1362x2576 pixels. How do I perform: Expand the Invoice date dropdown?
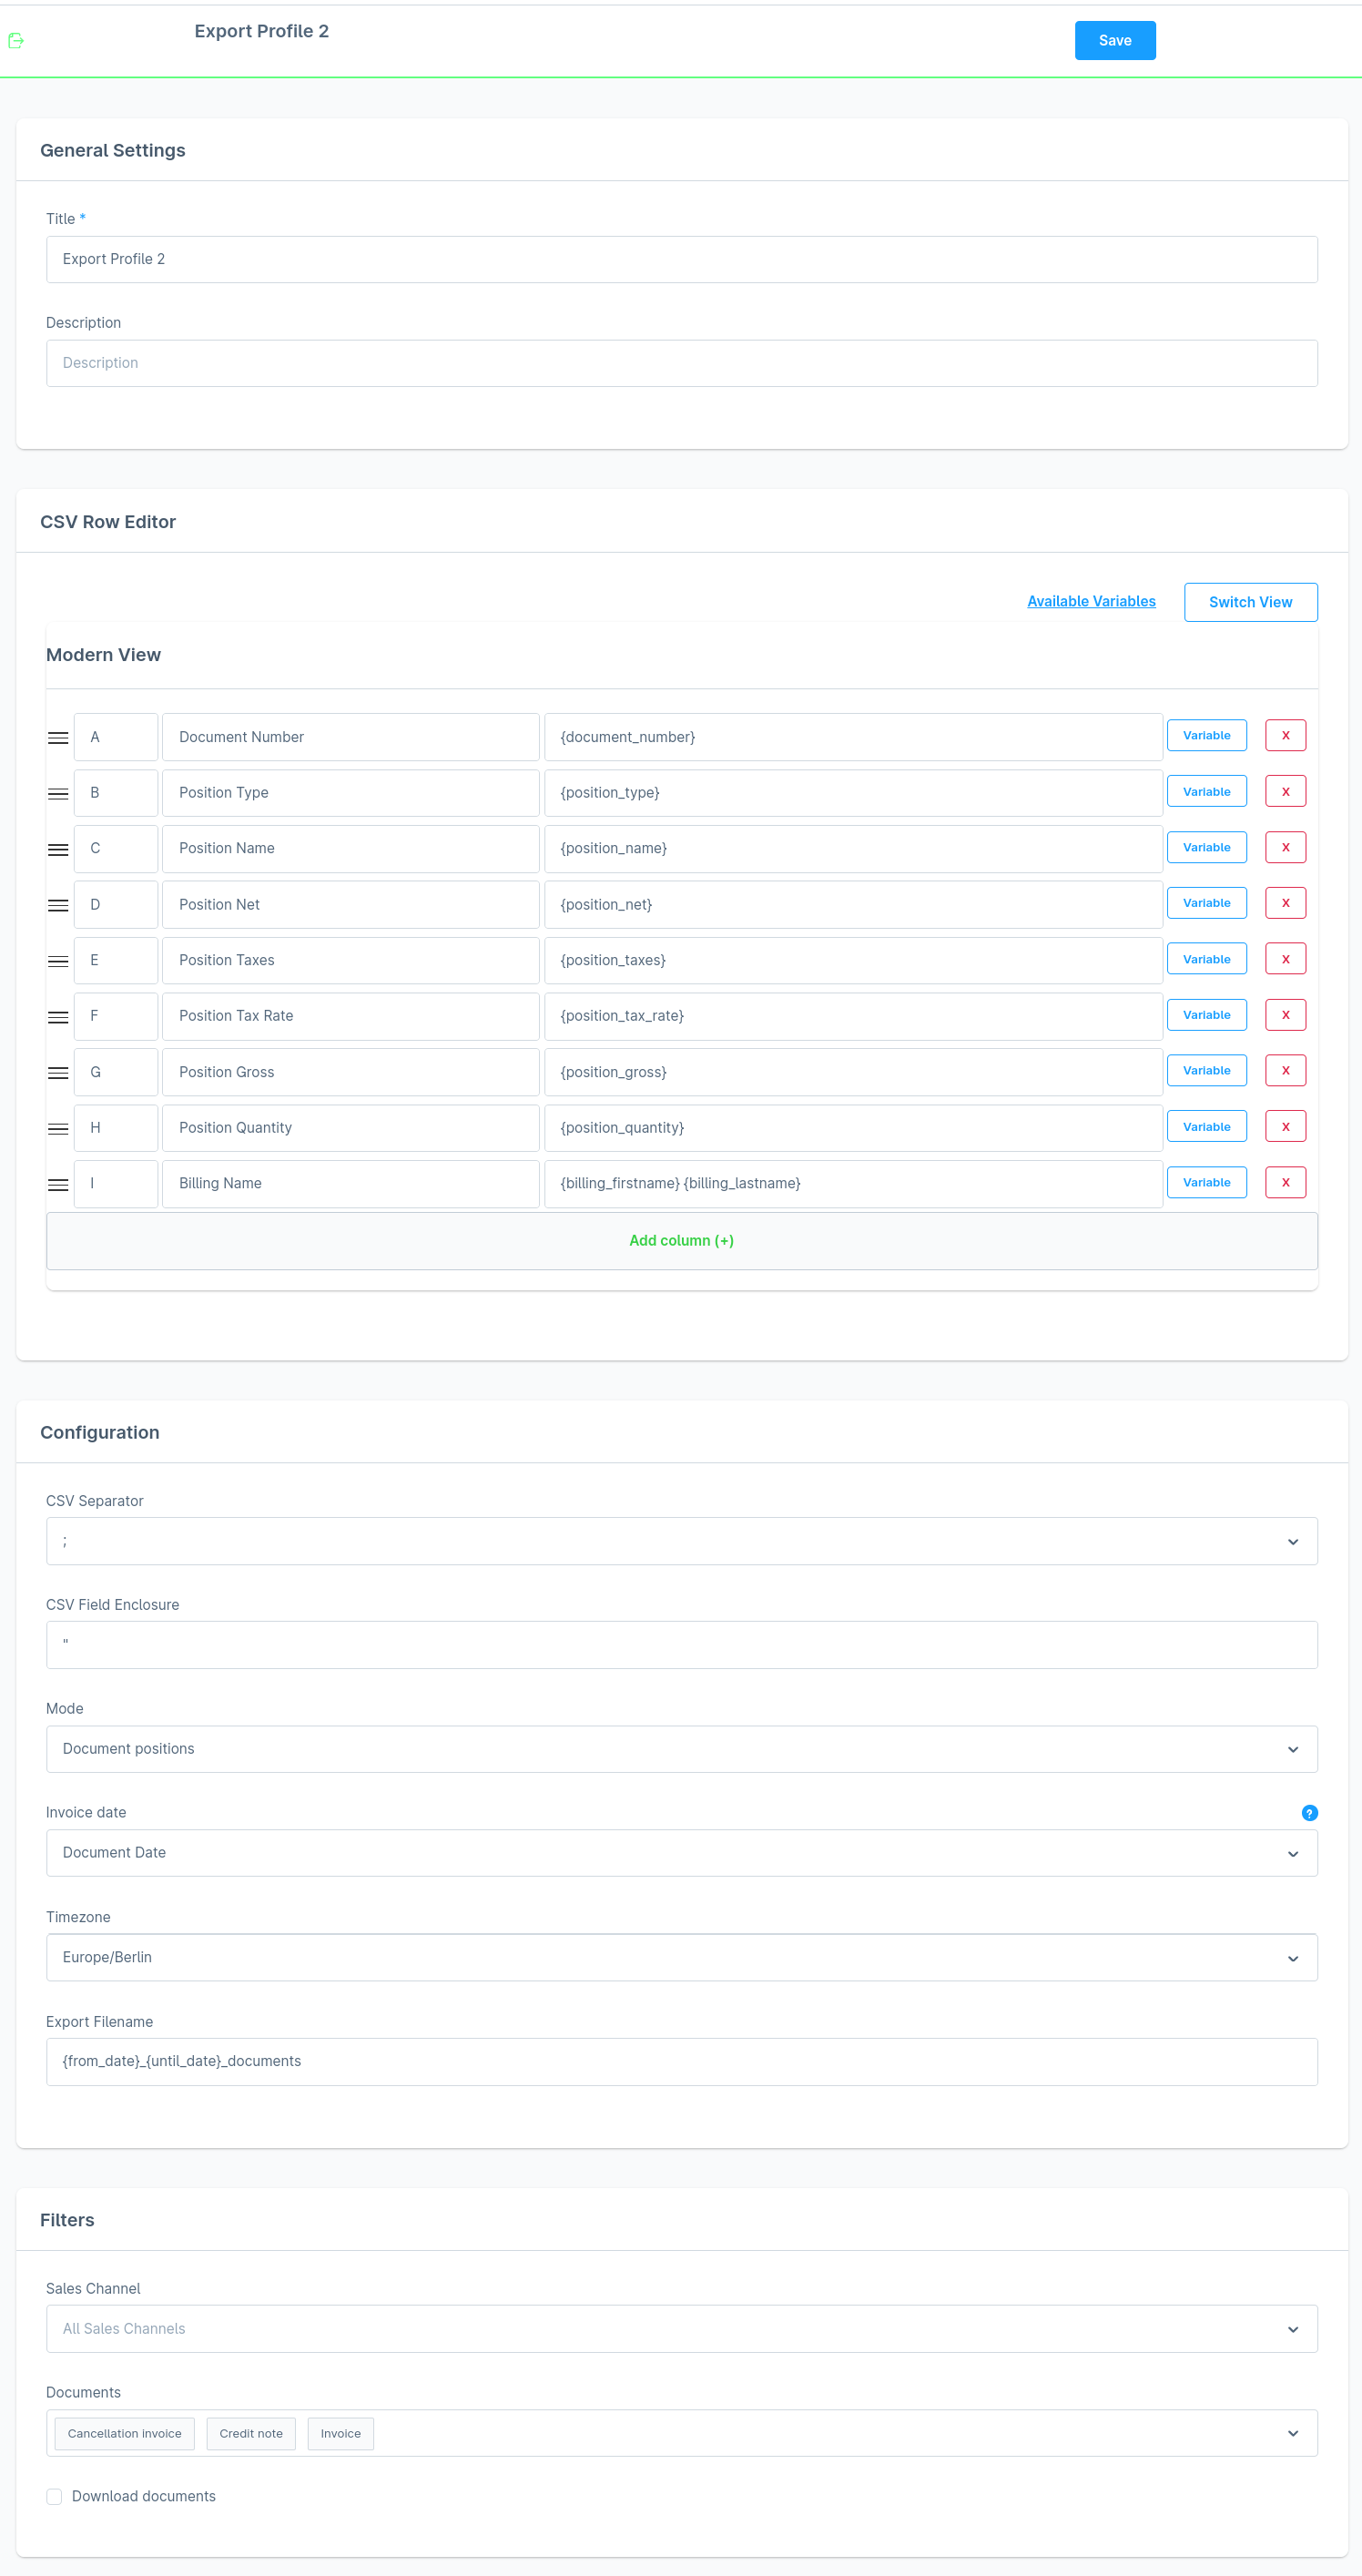(681, 1853)
